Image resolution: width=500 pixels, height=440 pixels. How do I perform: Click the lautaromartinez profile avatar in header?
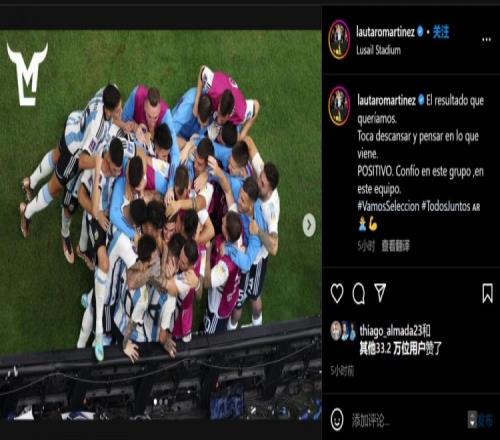click(x=339, y=39)
